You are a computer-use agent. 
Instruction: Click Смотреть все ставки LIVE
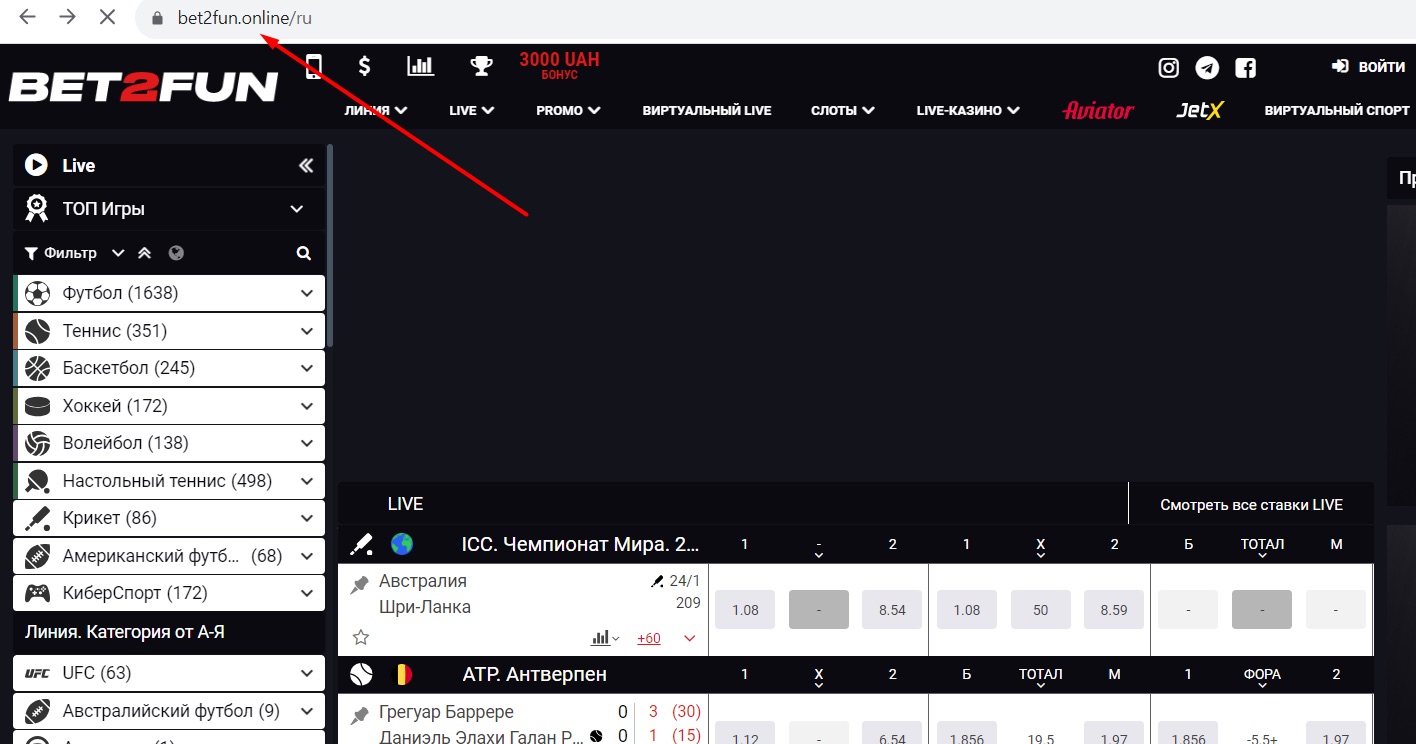(x=1251, y=505)
